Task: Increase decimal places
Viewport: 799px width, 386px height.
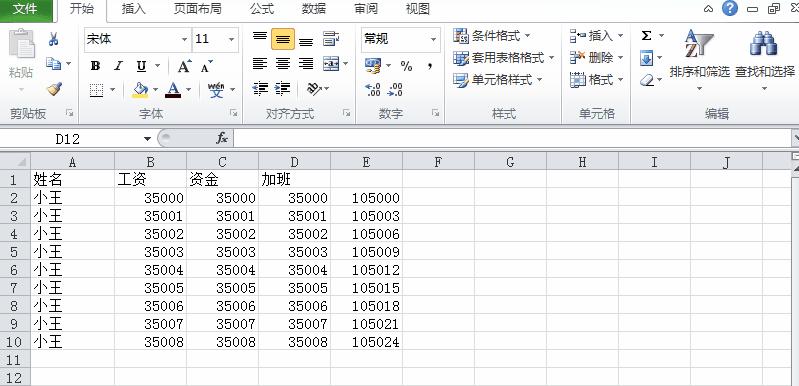Action: [x=373, y=90]
